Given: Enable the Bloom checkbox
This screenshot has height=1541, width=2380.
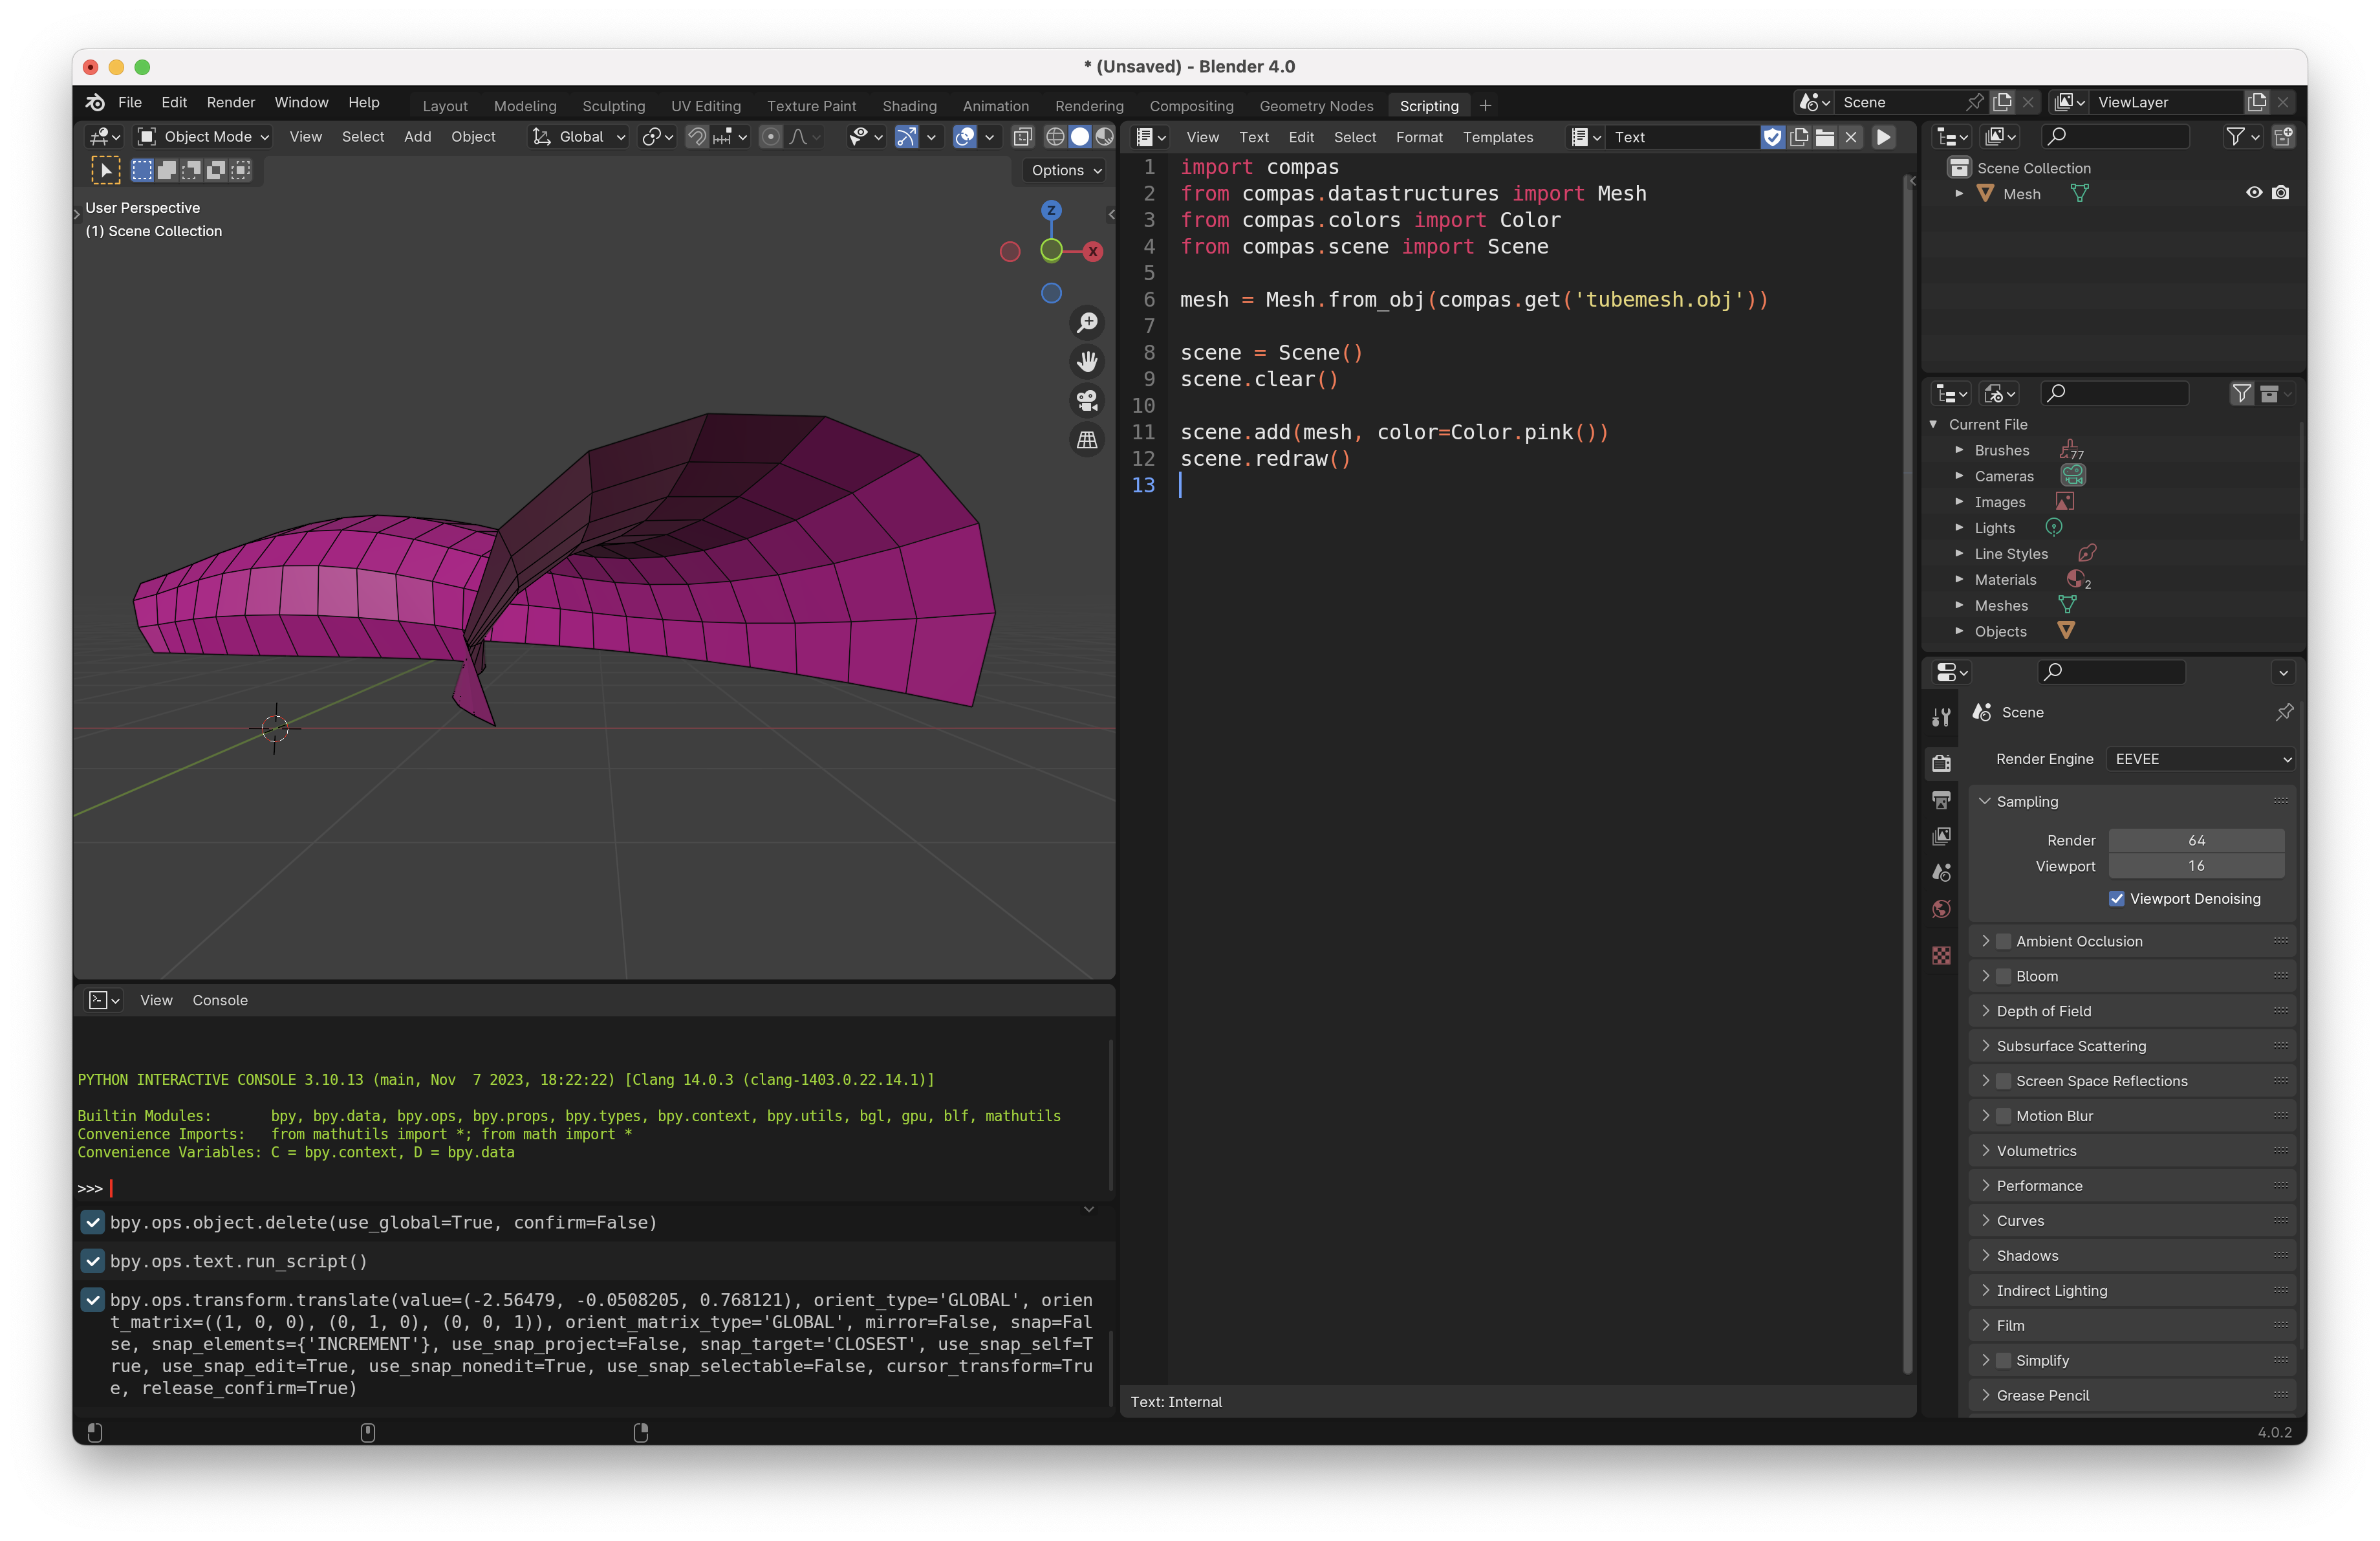Looking at the screenshot, I should pyautogui.click(x=2003, y=976).
